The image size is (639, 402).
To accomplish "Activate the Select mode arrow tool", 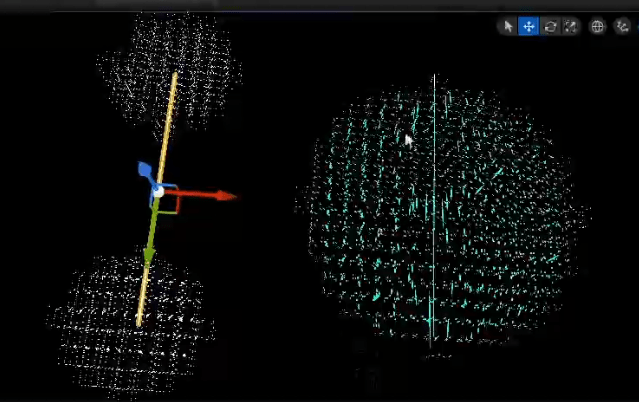I will 508,27.
